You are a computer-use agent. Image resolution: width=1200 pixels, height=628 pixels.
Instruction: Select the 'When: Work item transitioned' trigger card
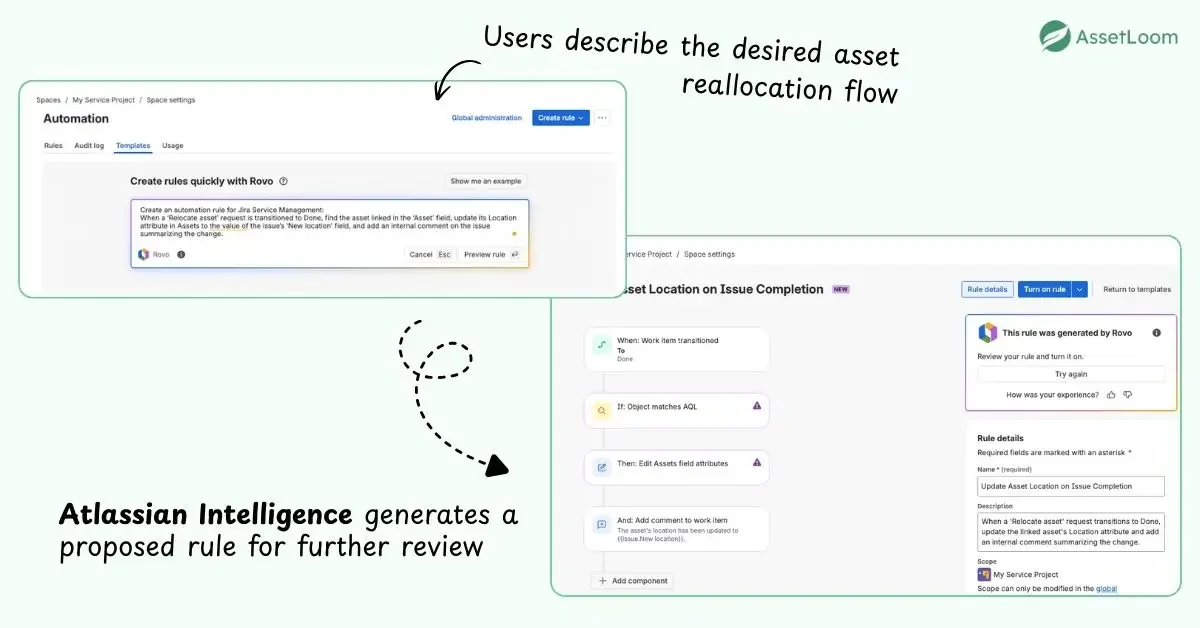coord(677,349)
